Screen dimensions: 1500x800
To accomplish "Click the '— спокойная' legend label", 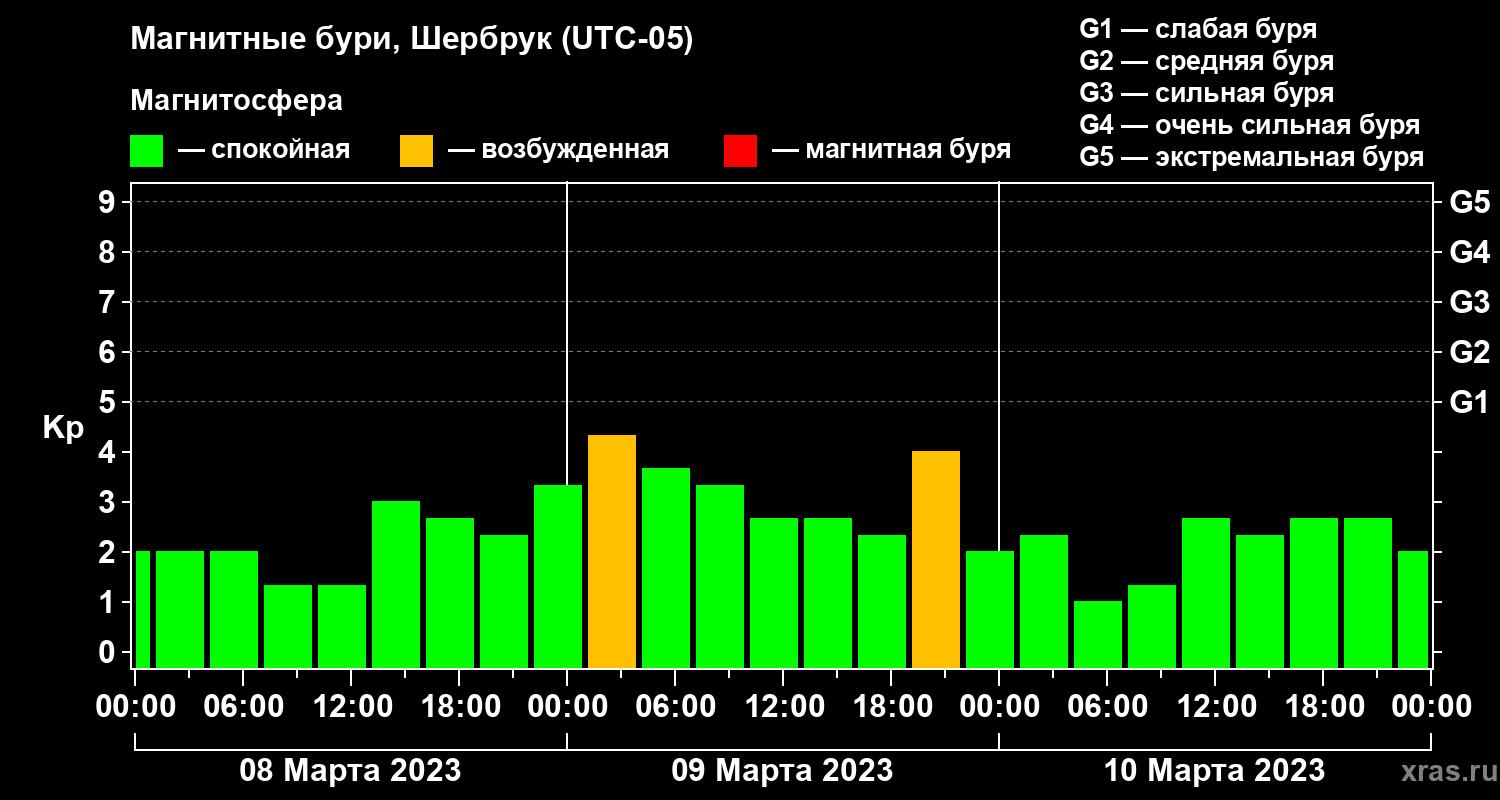I will coord(264,150).
